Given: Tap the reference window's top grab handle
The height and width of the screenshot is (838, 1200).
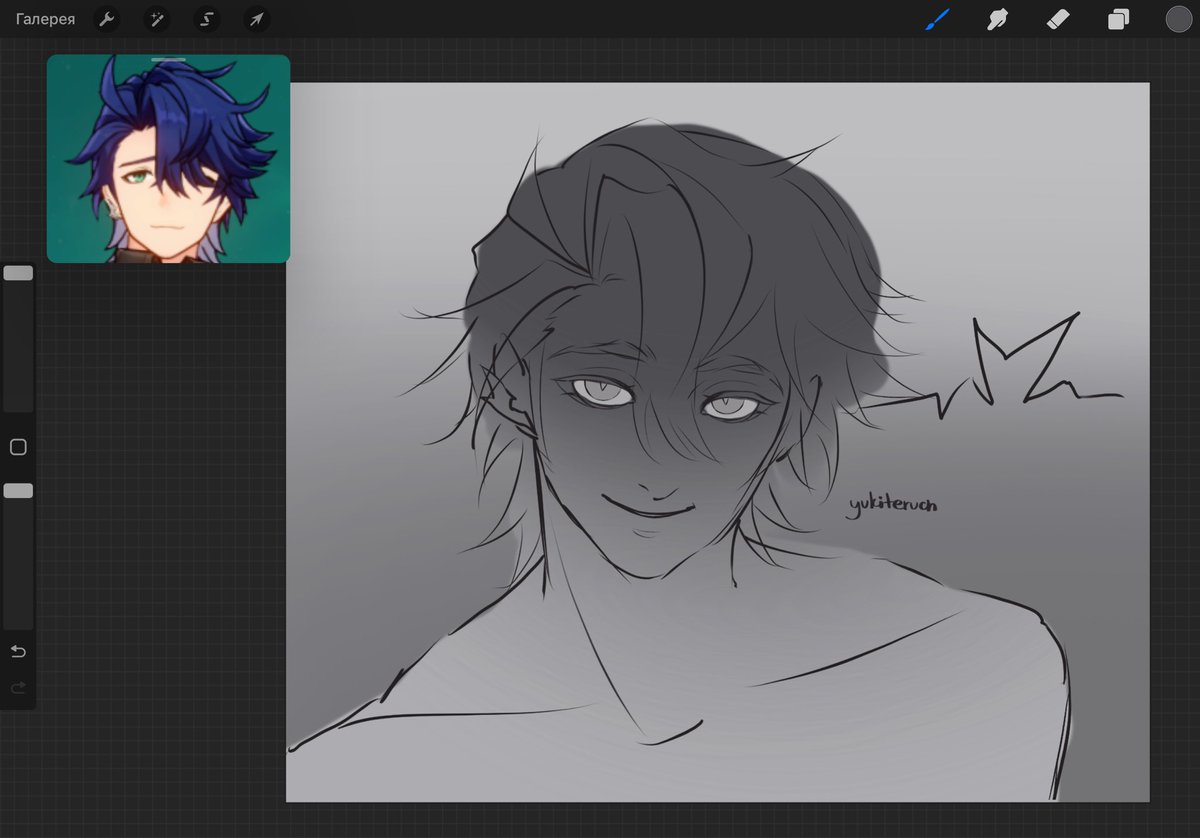Looking at the screenshot, I should (168, 60).
